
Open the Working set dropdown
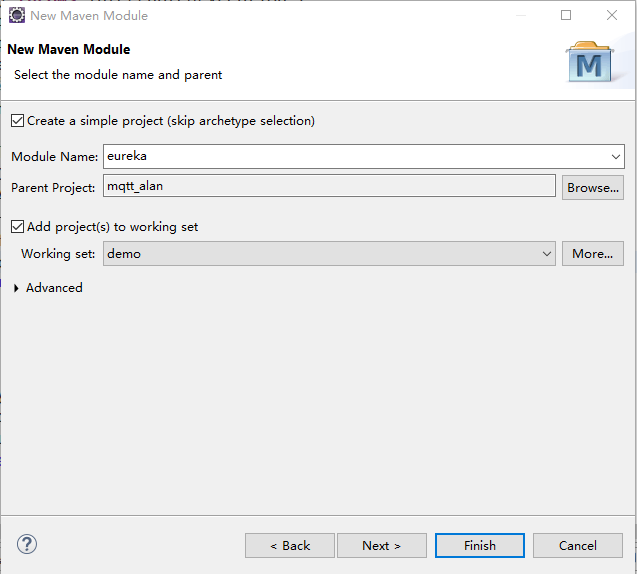click(x=329, y=253)
